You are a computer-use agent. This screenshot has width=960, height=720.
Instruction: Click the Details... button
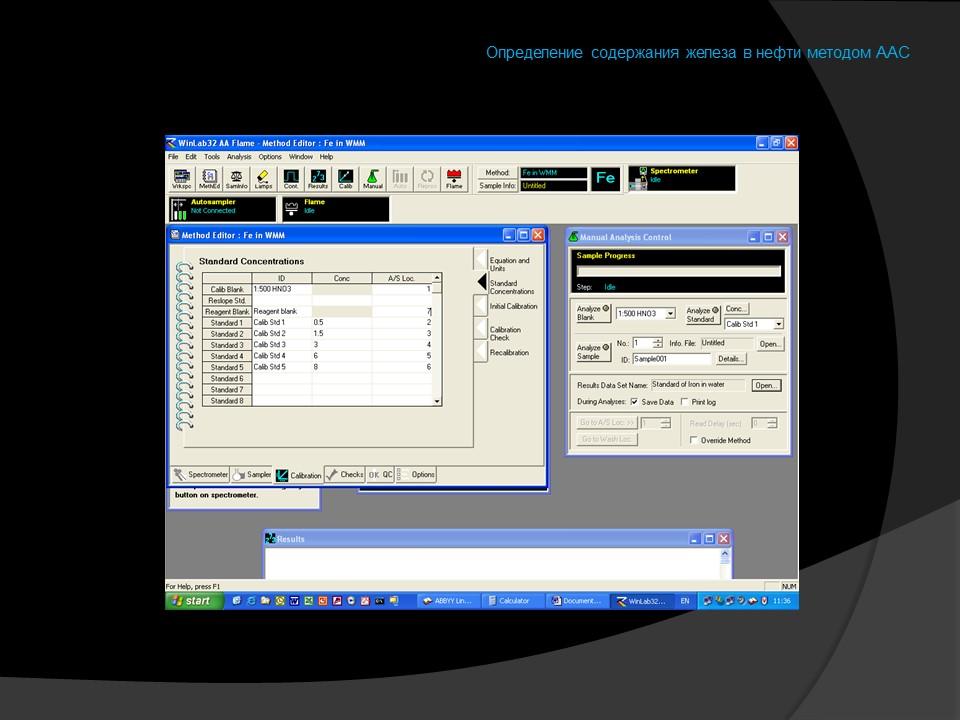pyautogui.click(x=731, y=359)
